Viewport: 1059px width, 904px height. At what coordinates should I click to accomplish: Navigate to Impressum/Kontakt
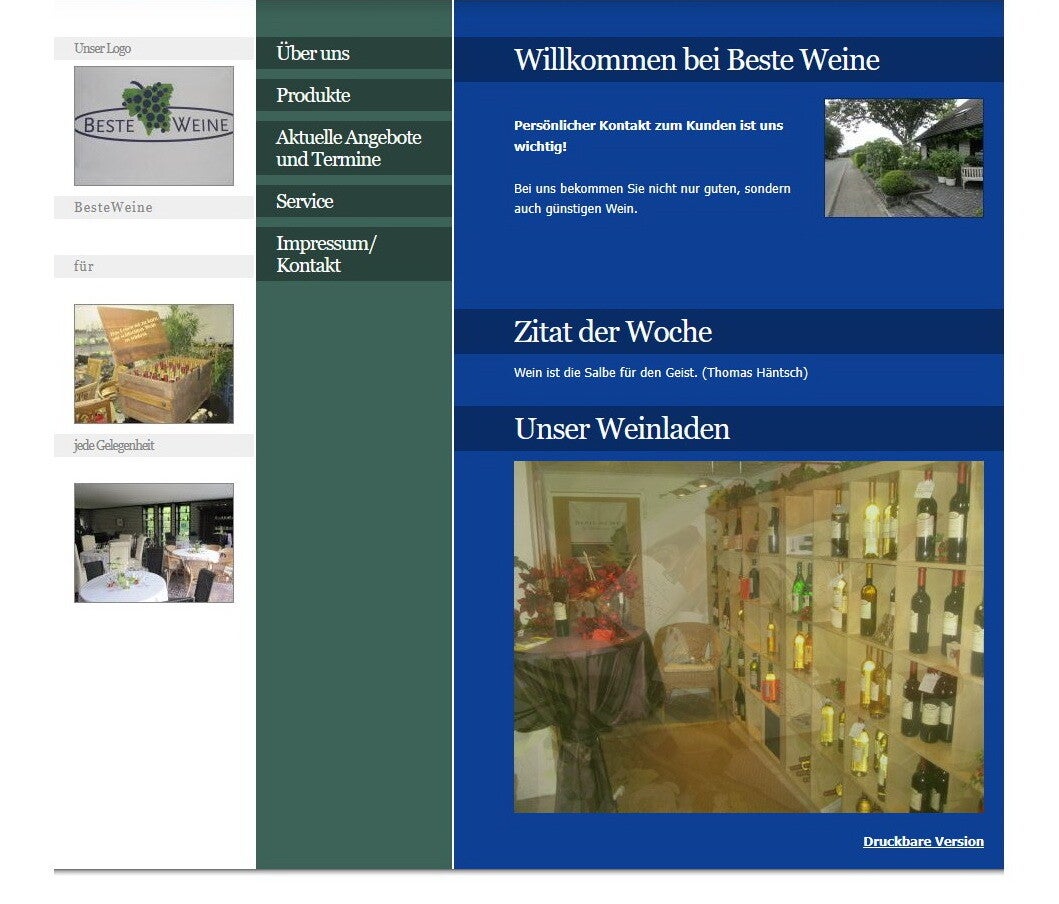pyautogui.click(x=326, y=254)
